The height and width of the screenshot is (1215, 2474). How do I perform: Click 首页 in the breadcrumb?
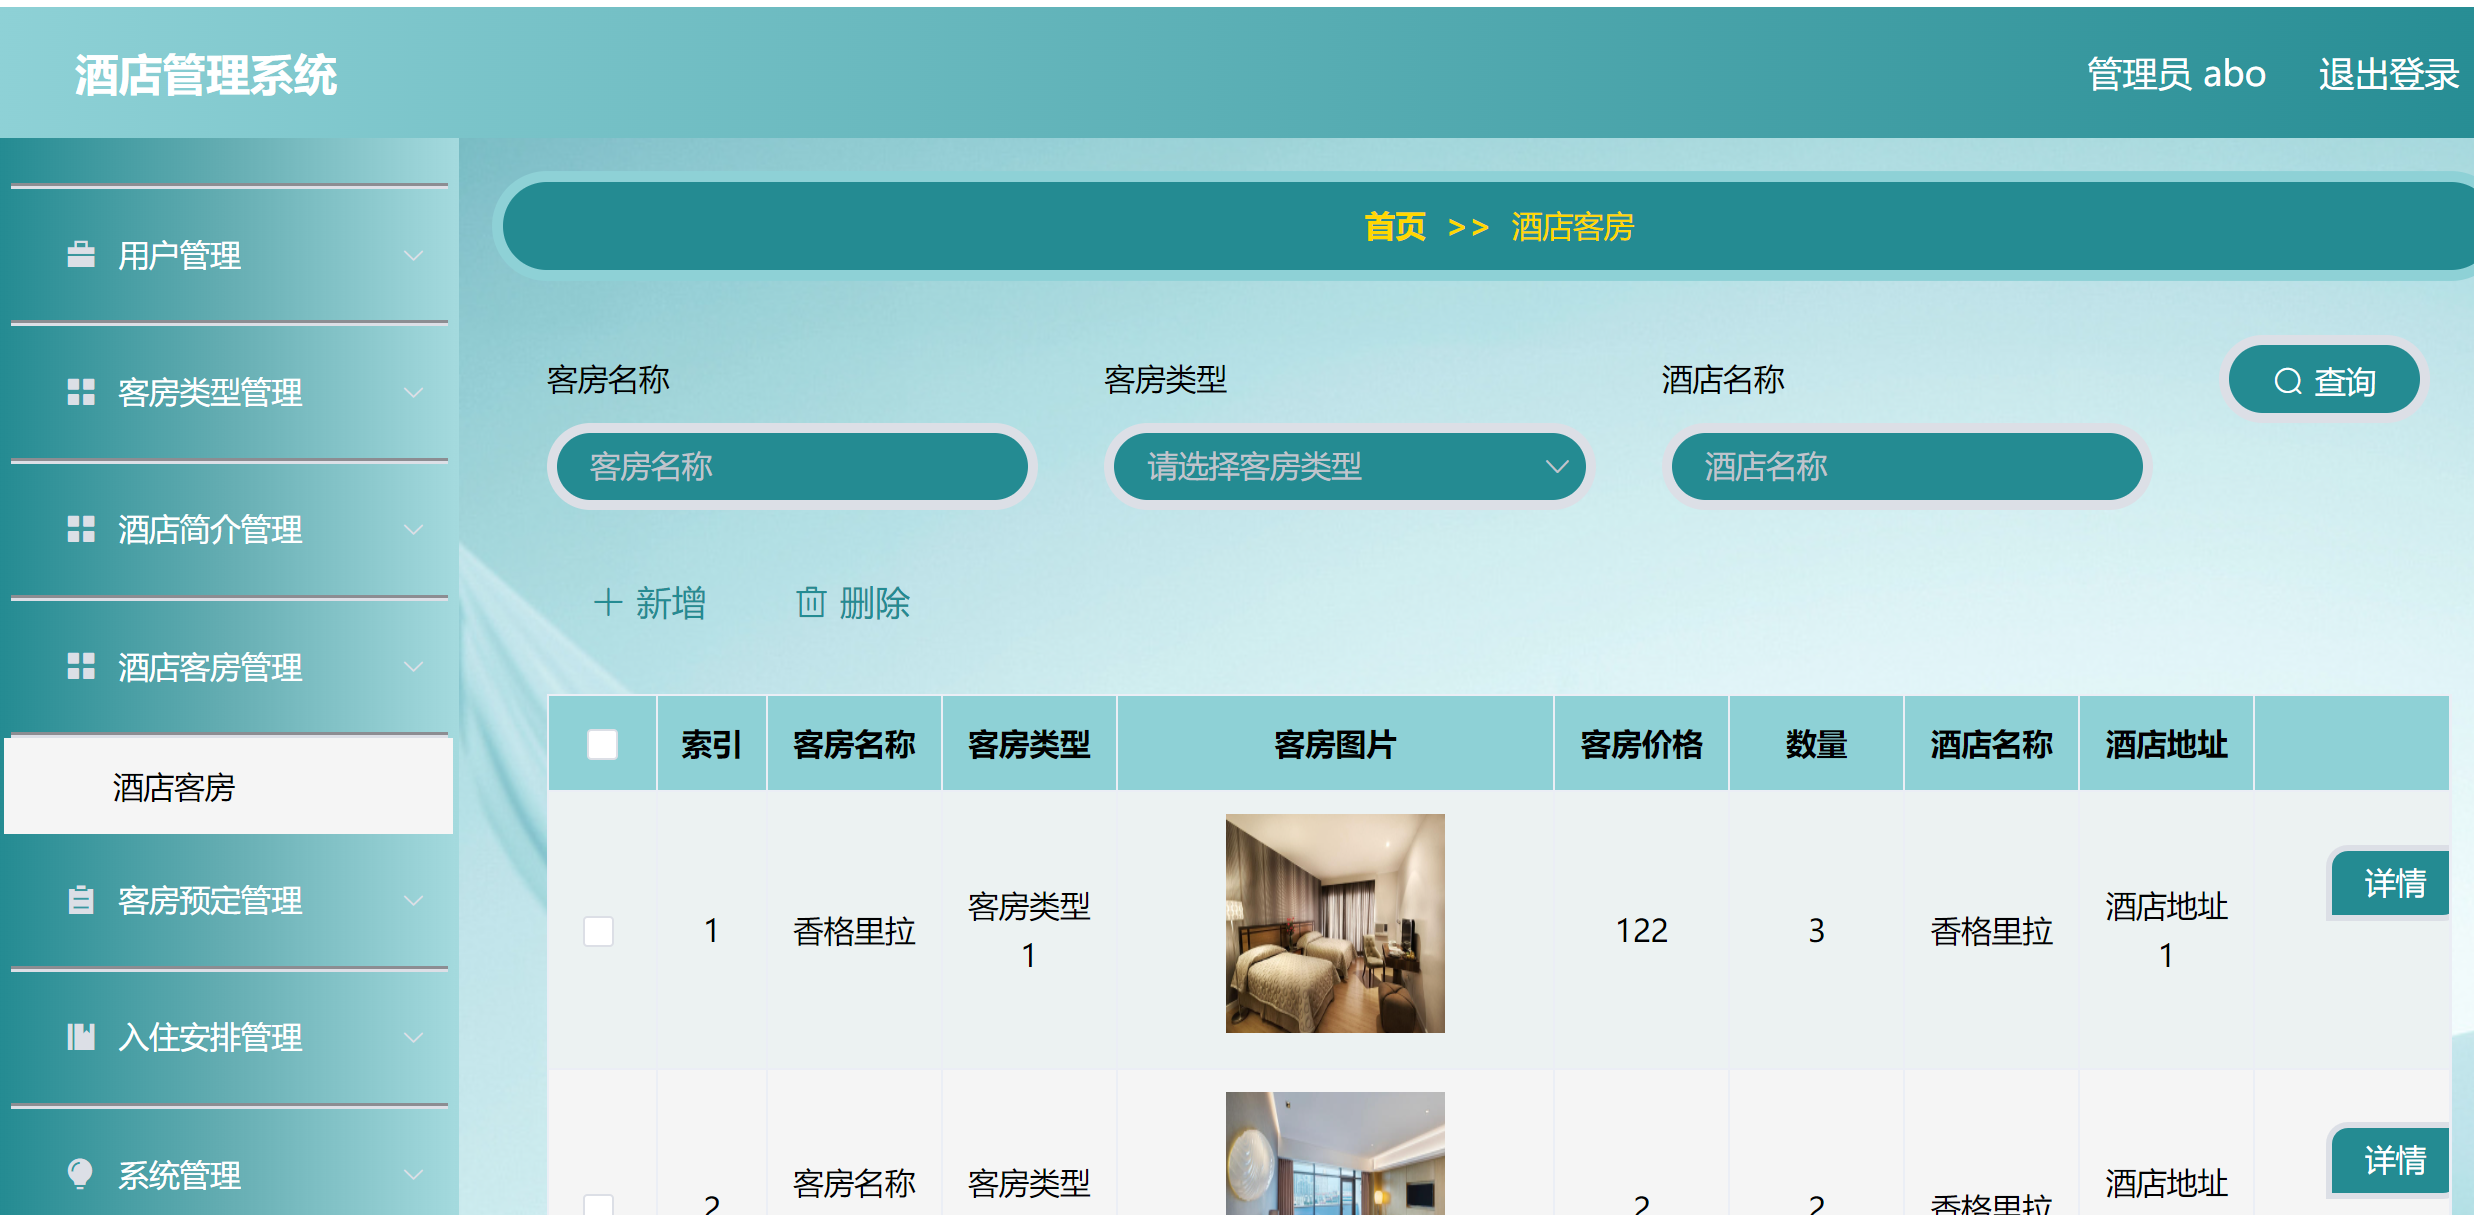(x=1396, y=228)
